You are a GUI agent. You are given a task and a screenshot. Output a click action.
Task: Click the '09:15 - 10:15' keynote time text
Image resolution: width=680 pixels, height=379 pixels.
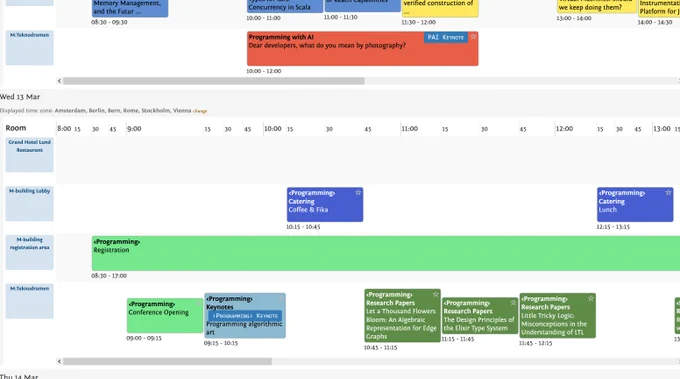221,343
